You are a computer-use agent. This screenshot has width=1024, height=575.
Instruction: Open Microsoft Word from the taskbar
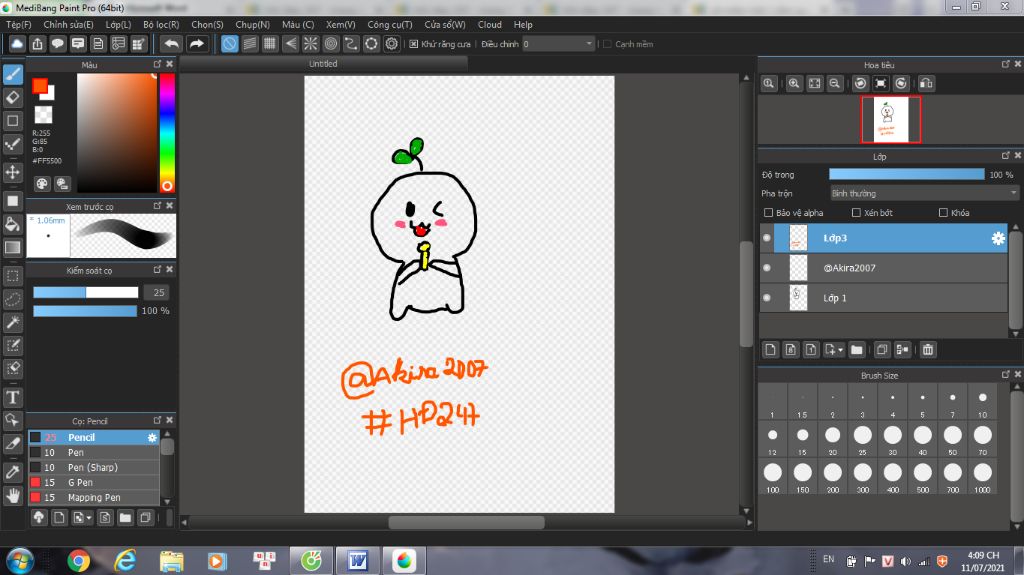coord(357,561)
